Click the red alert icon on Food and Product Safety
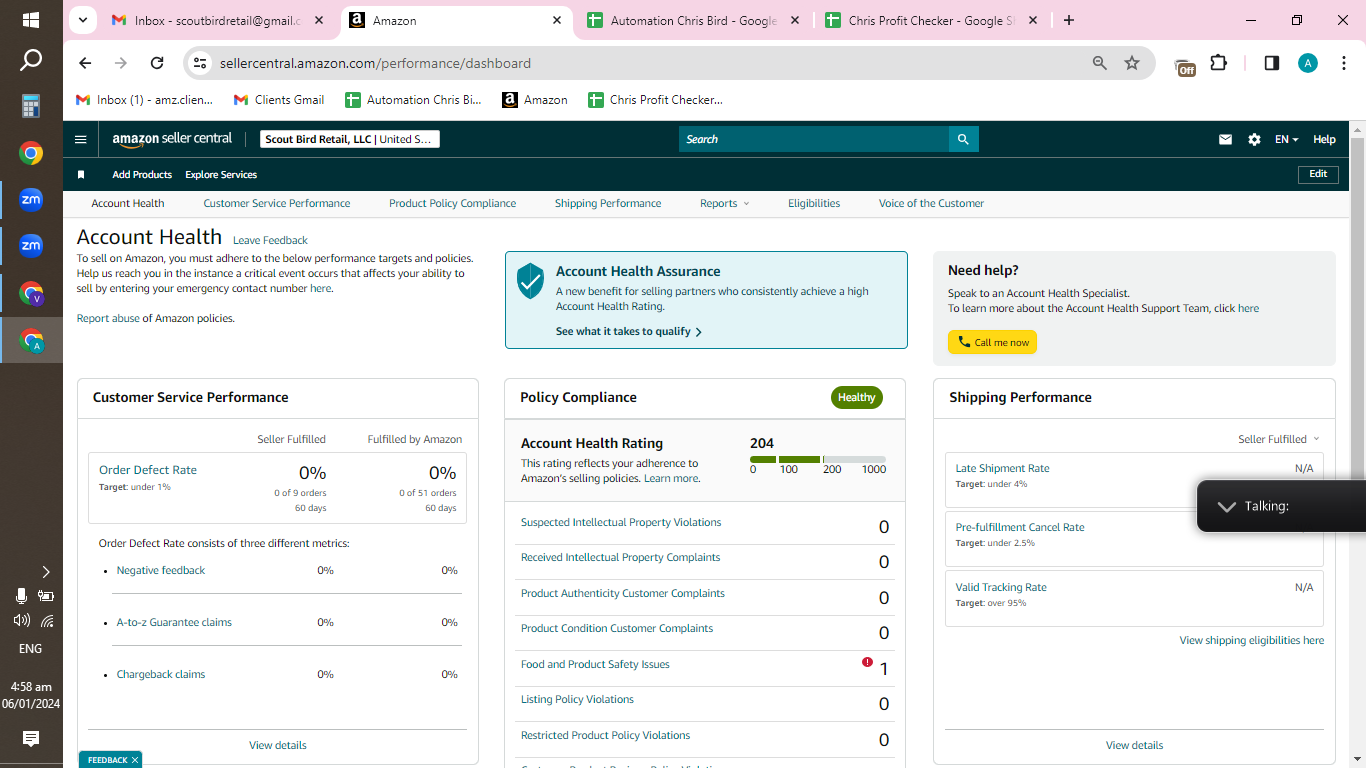The height and width of the screenshot is (768, 1366). click(x=867, y=662)
